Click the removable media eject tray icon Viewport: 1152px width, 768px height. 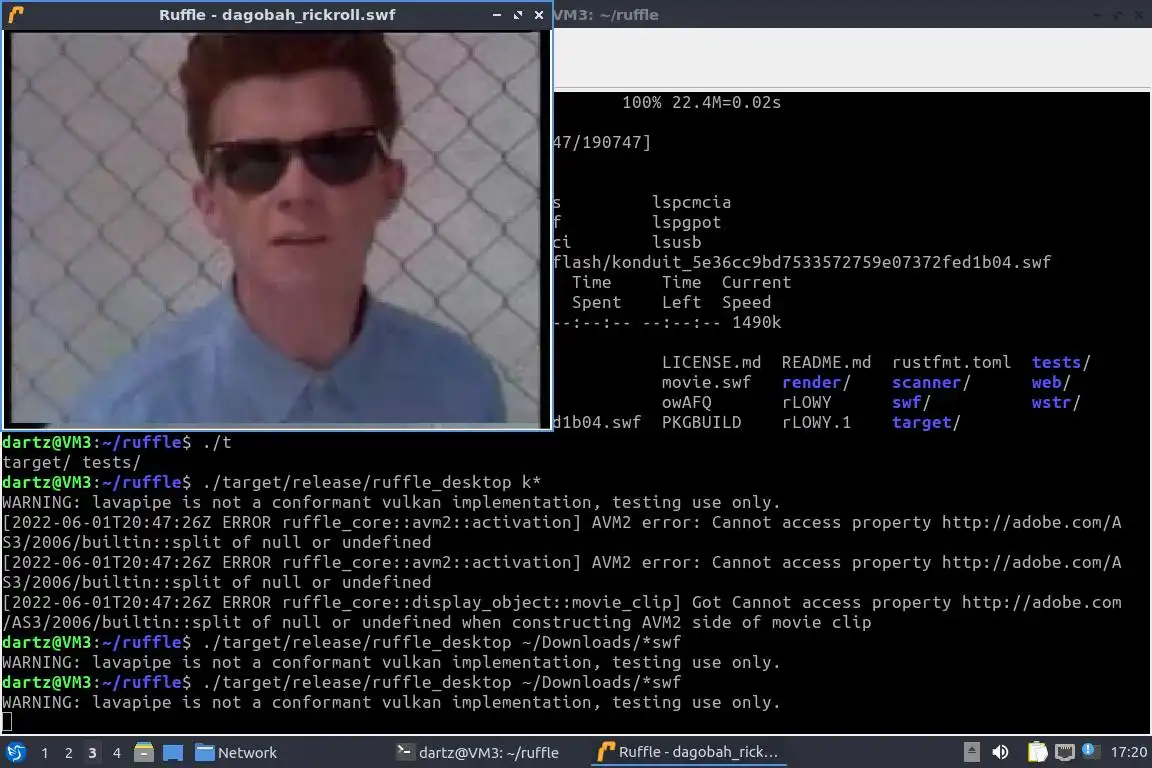[971, 752]
